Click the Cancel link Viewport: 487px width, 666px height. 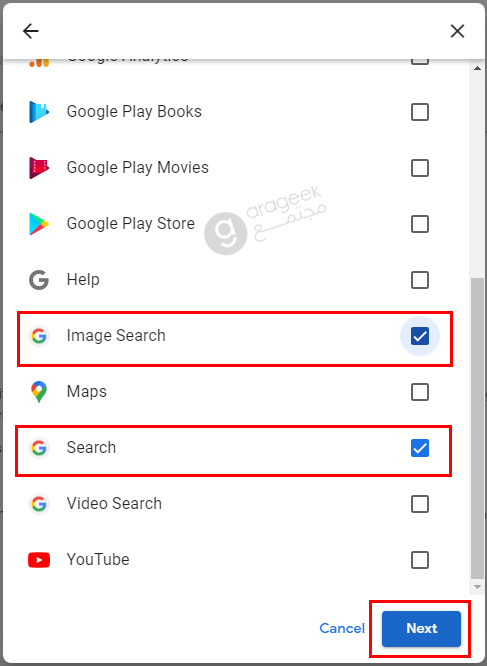click(x=342, y=628)
